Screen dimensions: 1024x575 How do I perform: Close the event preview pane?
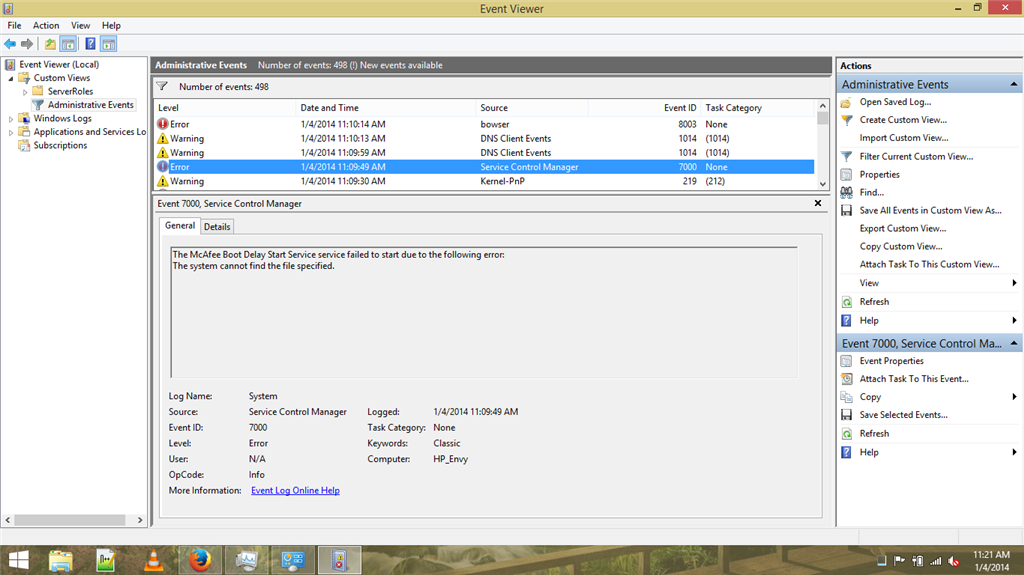(818, 203)
